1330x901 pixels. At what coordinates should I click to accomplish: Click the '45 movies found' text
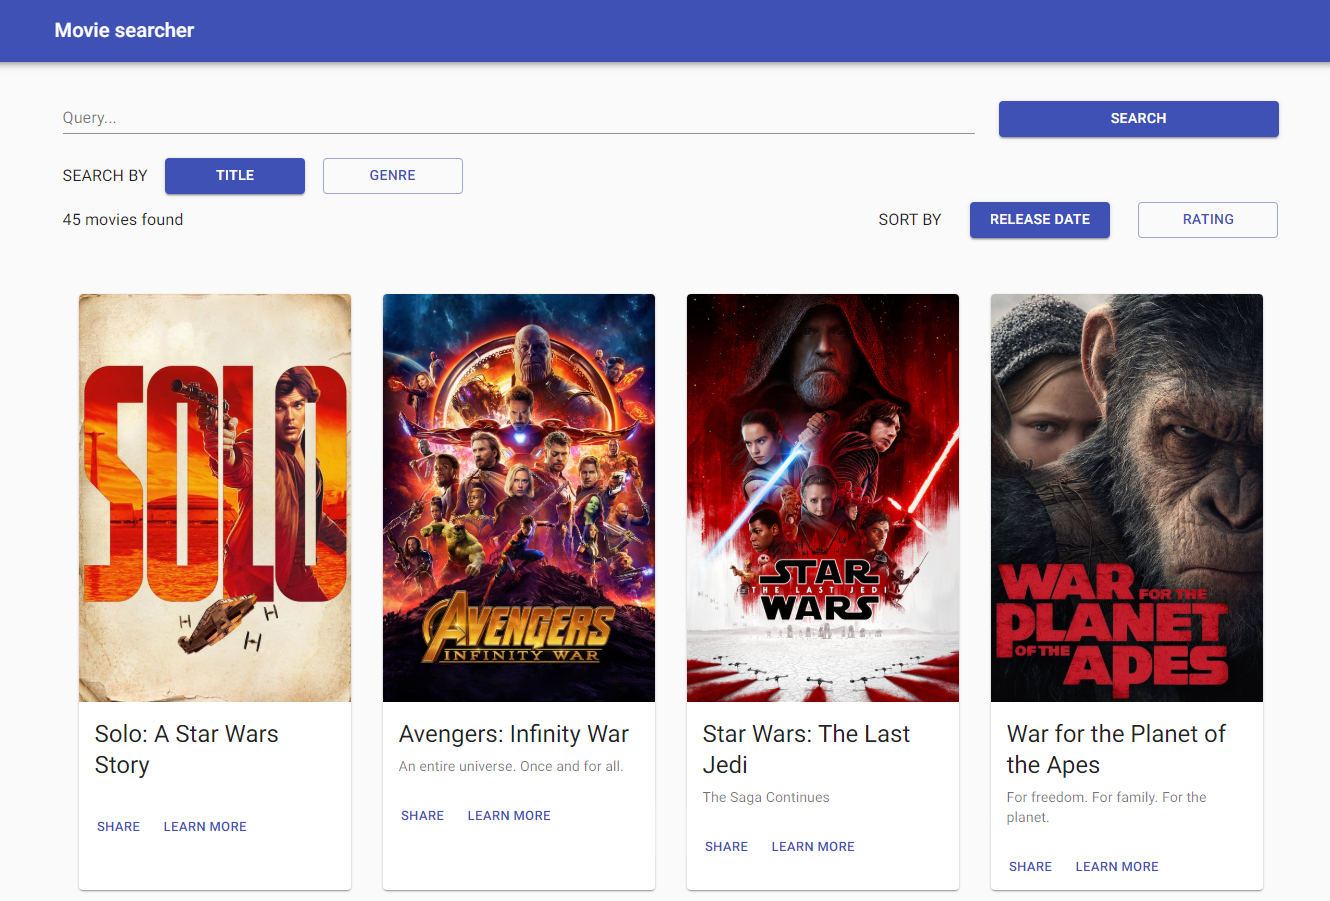point(123,219)
